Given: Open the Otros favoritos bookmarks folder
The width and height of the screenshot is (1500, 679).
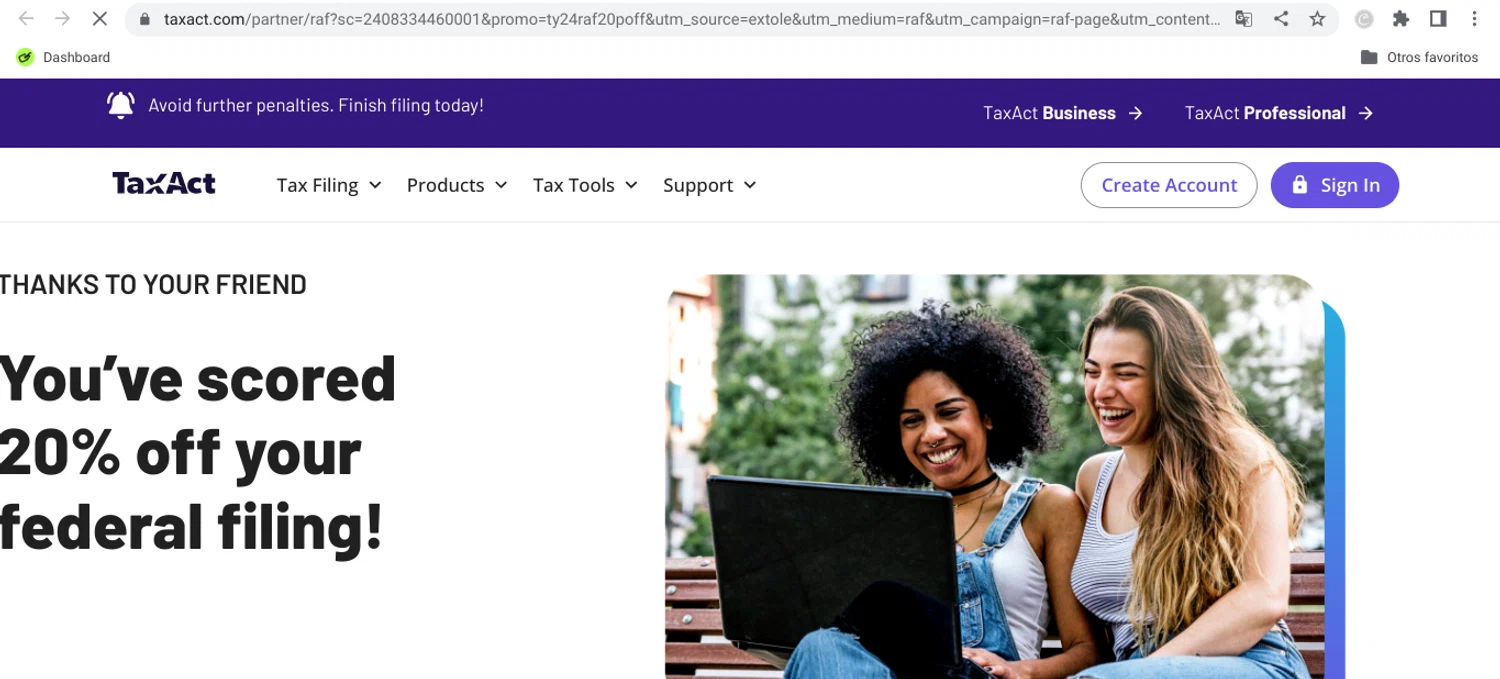Looking at the screenshot, I should [x=1419, y=57].
